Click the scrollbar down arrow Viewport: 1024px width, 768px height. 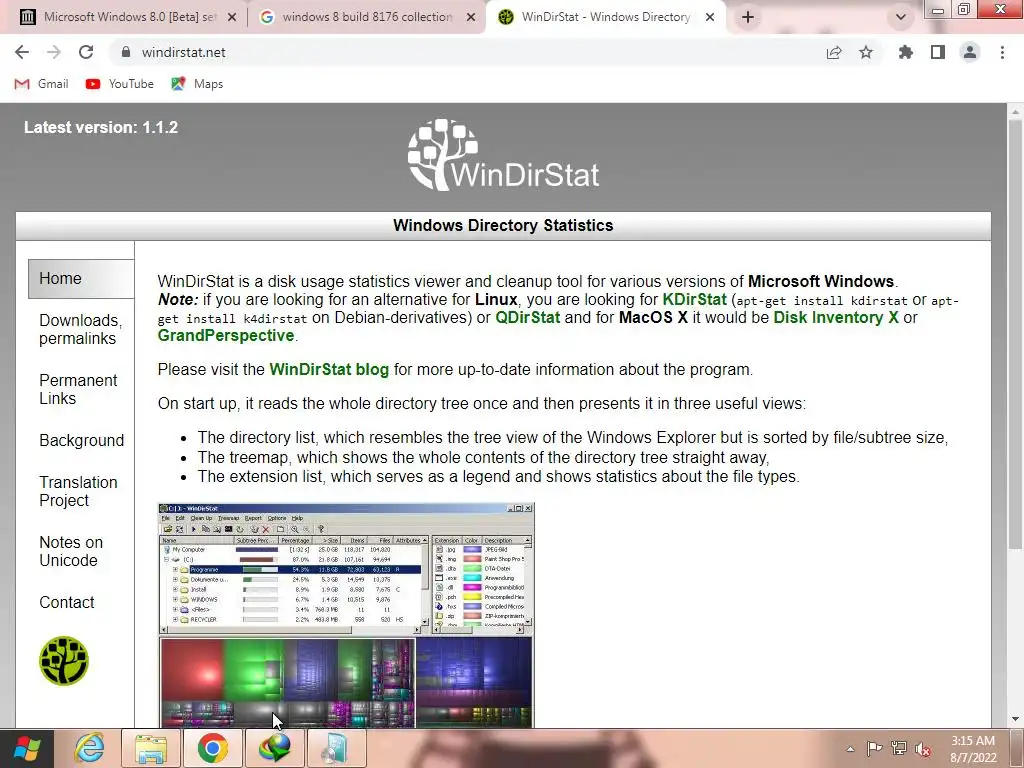click(x=1015, y=720)
